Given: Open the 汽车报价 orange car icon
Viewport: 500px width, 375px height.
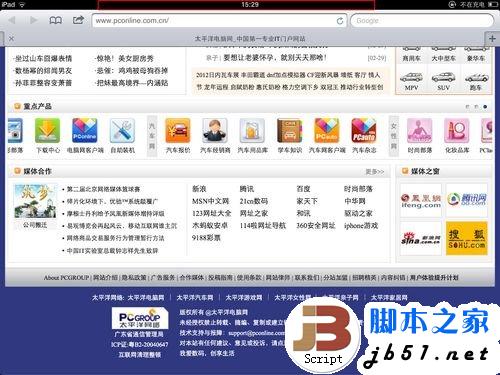Looking at the screenshot, I should coord(178,131).
